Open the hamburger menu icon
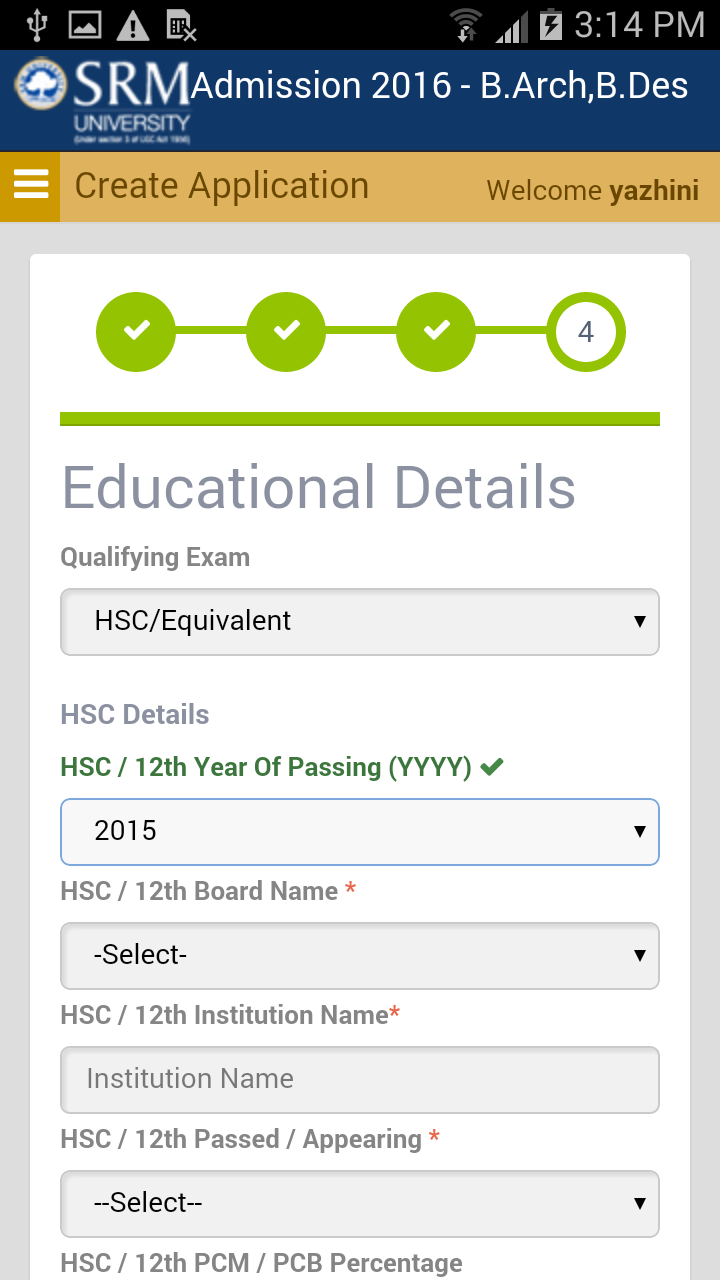 coord(30,185)
